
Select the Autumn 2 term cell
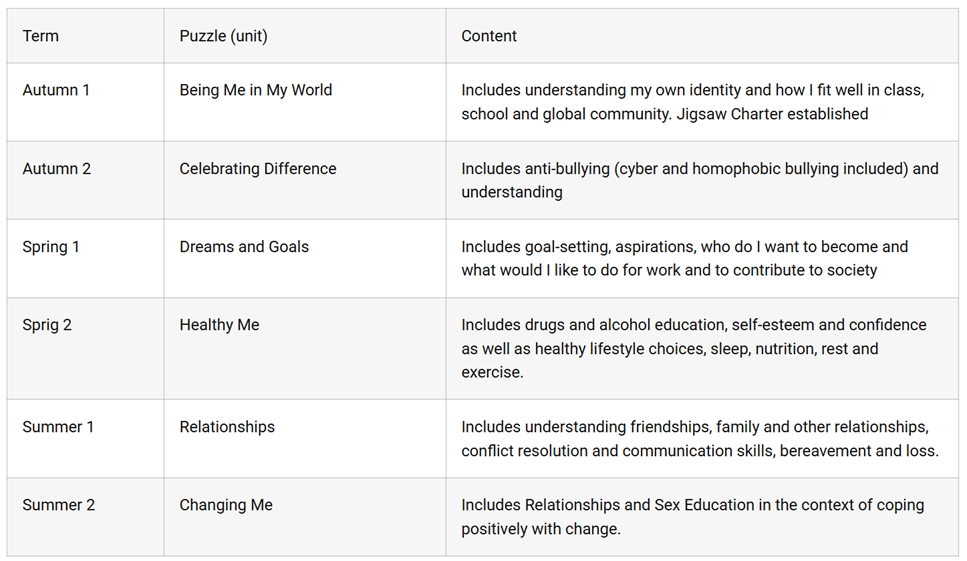tap(56, 169)
